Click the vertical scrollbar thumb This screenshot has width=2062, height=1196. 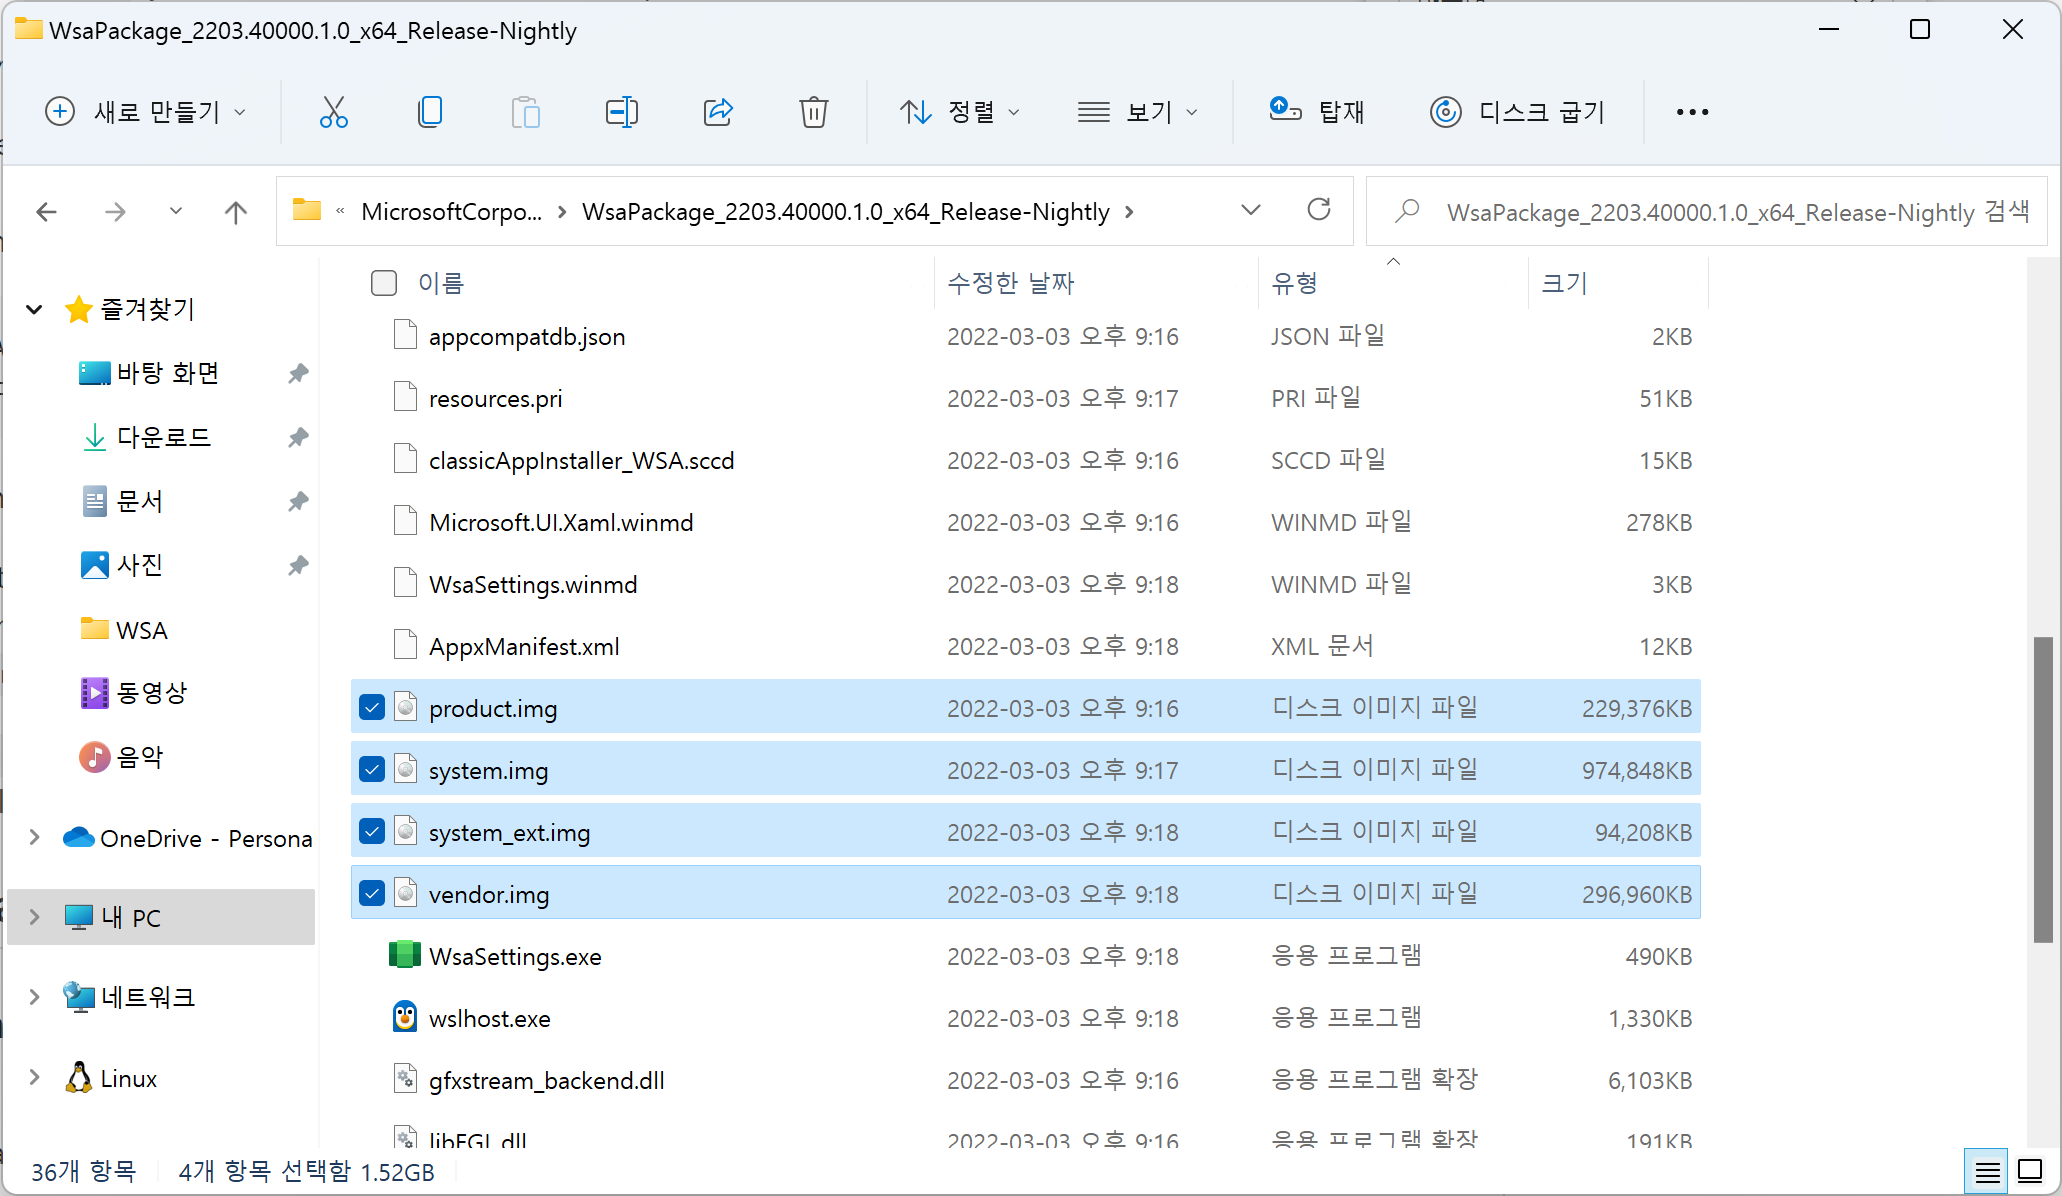(x=2043, y=790)
